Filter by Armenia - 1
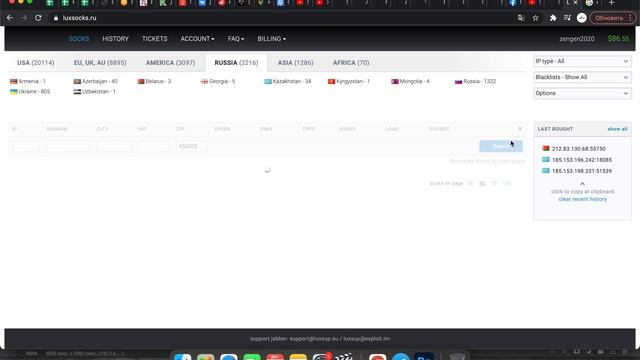The image size is (640, 360). 28,81
